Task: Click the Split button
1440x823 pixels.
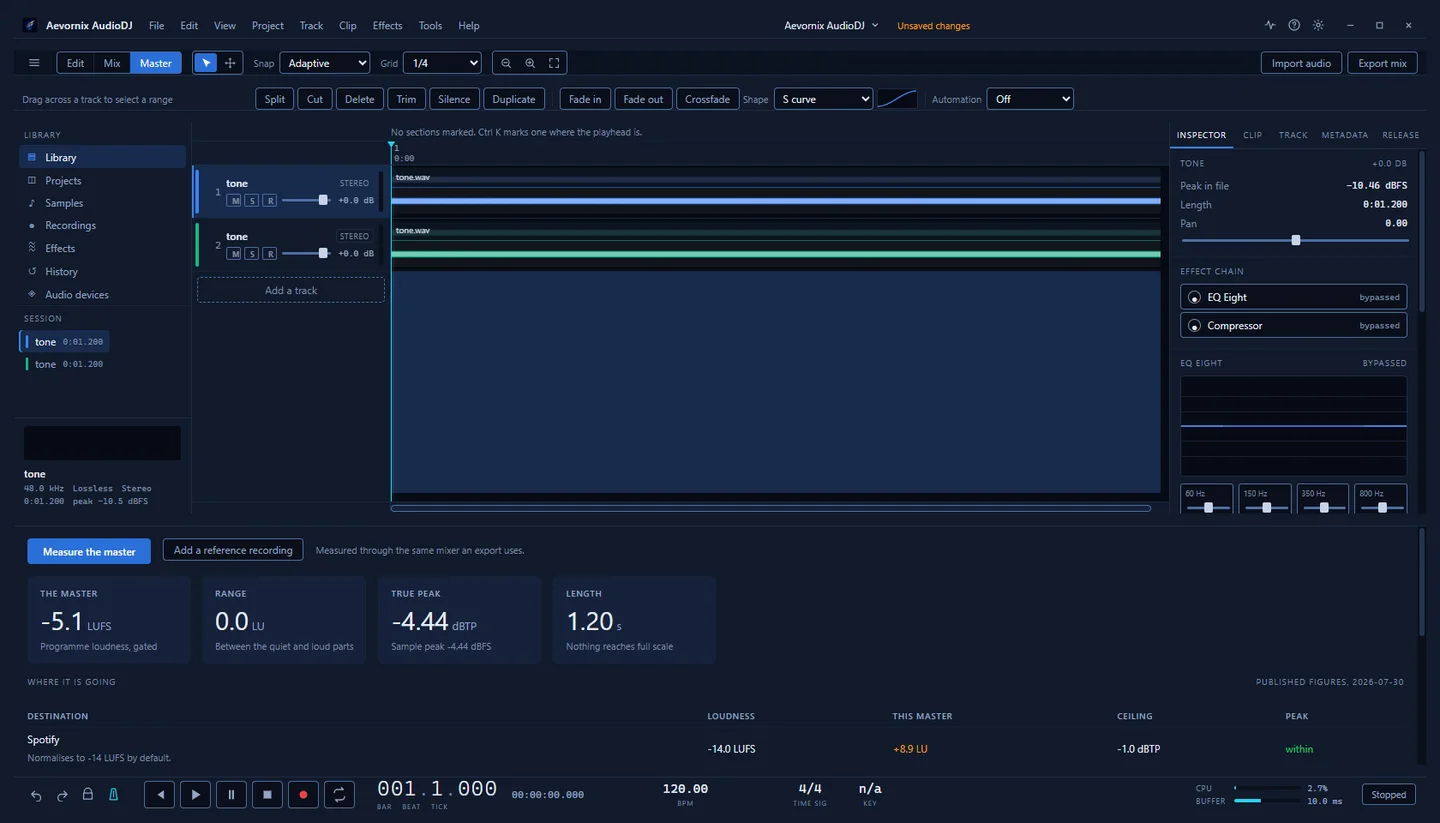Action: pyautogui.click(x=275, y=99)
